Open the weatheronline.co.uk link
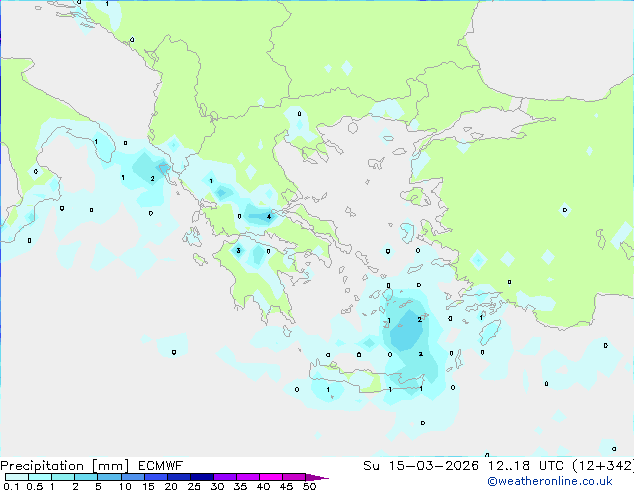 click(x=550, y=481)
